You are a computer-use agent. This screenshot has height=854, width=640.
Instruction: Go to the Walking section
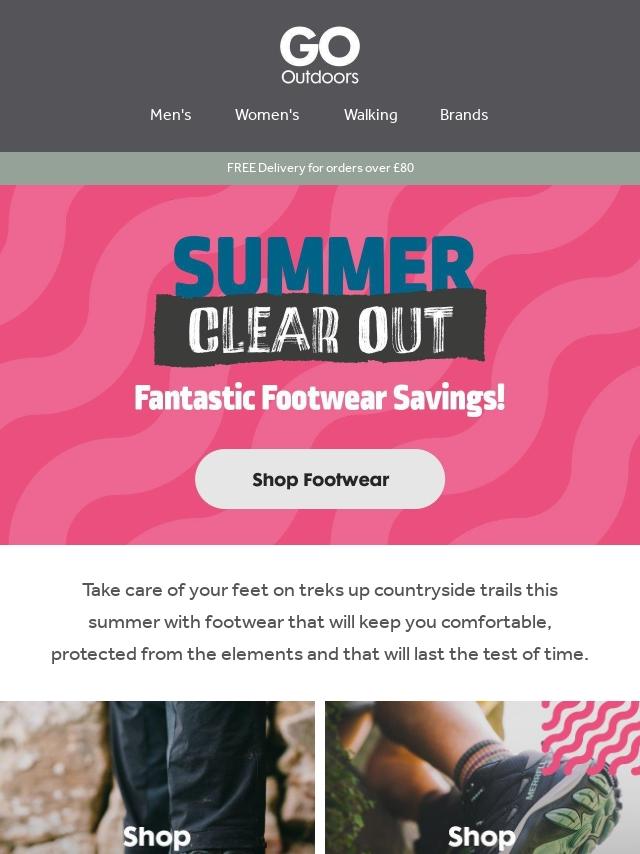click(370, 115)
